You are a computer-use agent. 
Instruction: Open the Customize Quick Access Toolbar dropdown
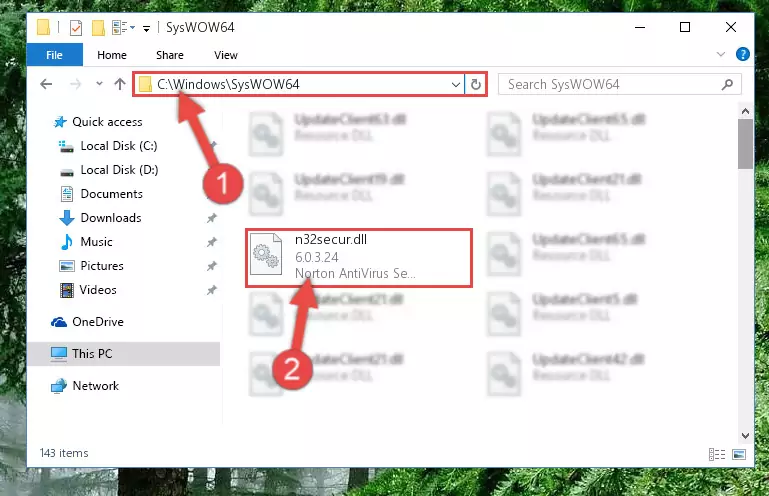(x=146, y=28)
